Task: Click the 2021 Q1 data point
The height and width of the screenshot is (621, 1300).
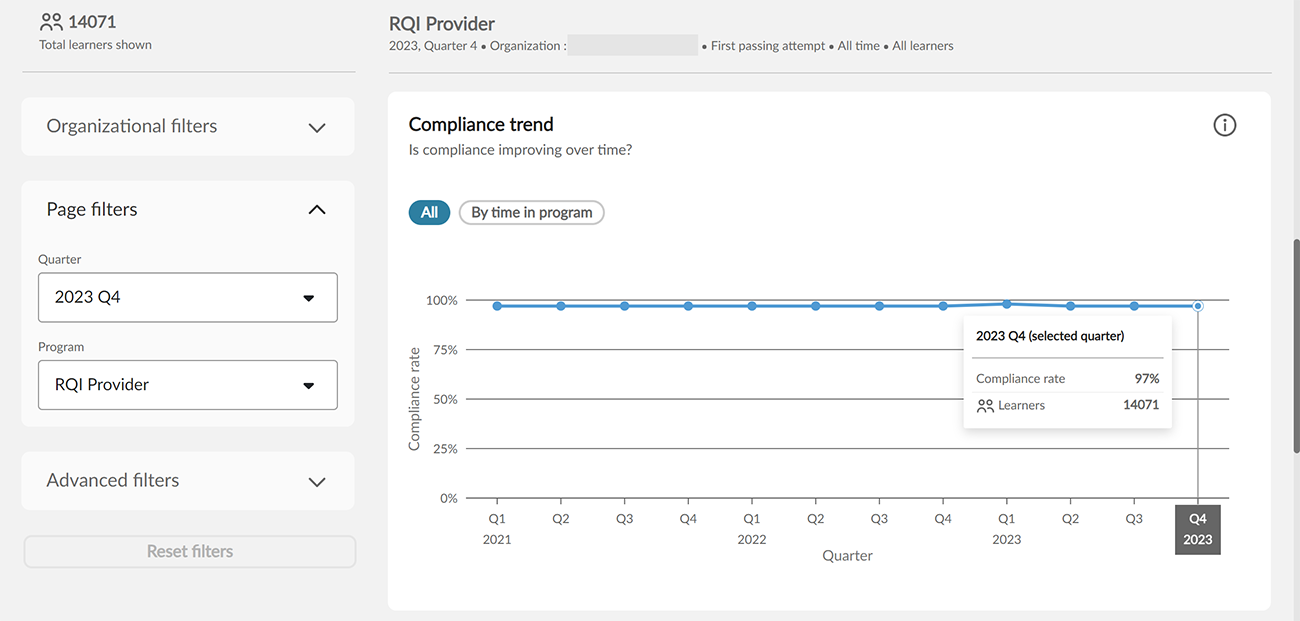Action: click(x=497, y=306)
